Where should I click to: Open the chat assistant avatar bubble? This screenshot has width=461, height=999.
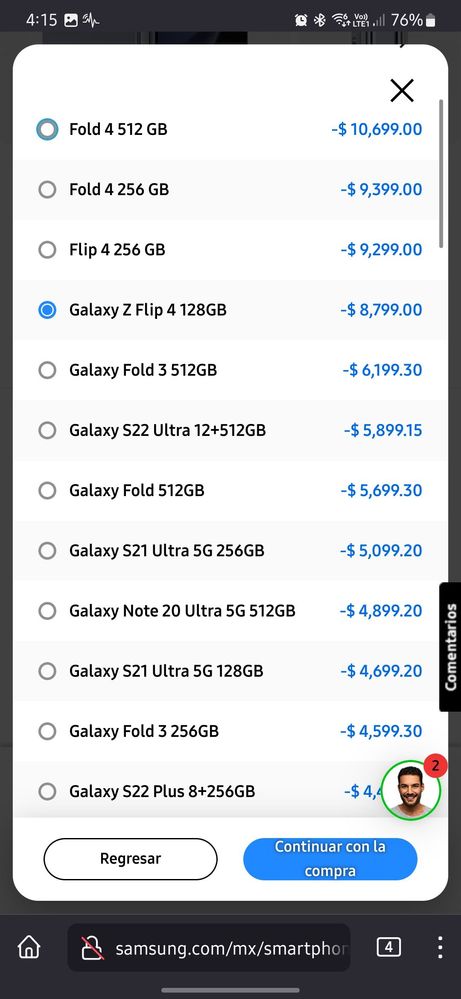coord(411,790)
